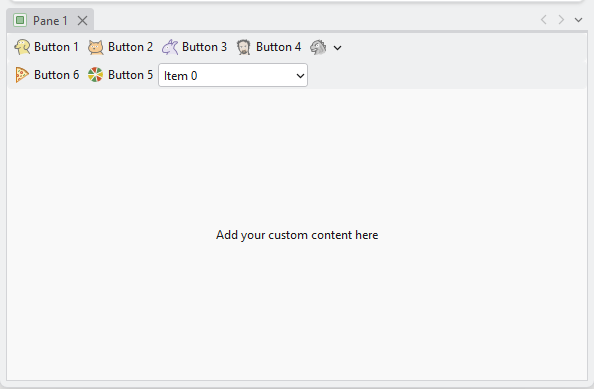Open the Item 0 combo box

(233, 75)
